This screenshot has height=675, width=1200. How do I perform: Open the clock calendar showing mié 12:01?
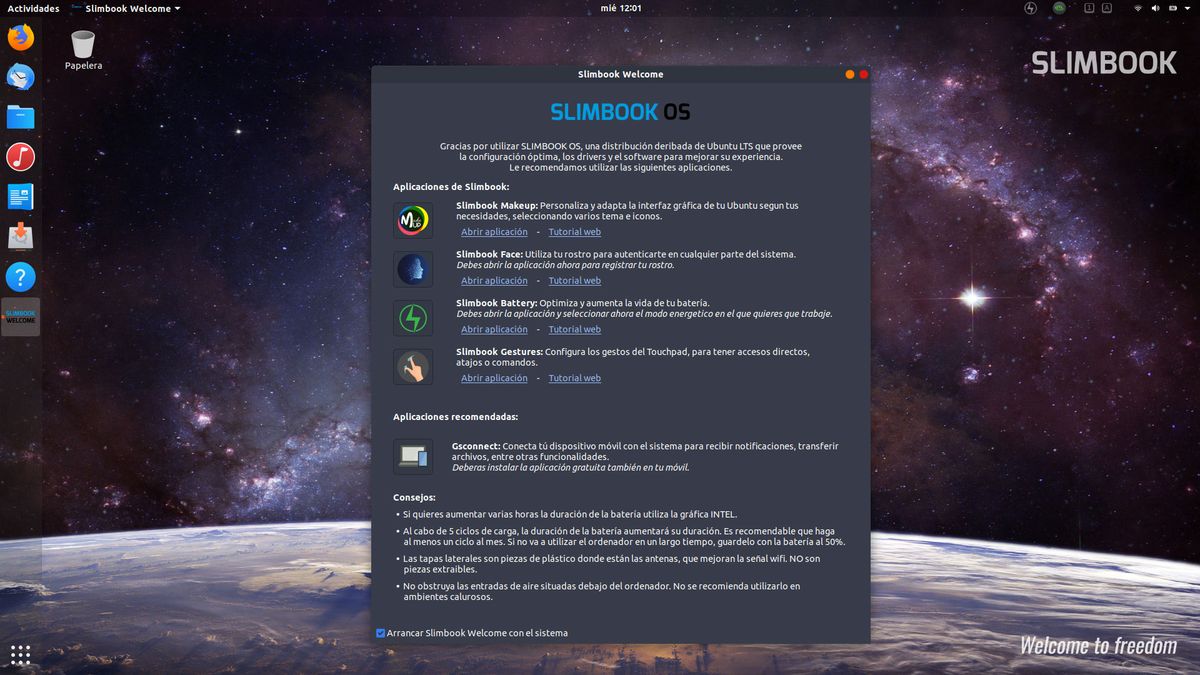(620, 8)
